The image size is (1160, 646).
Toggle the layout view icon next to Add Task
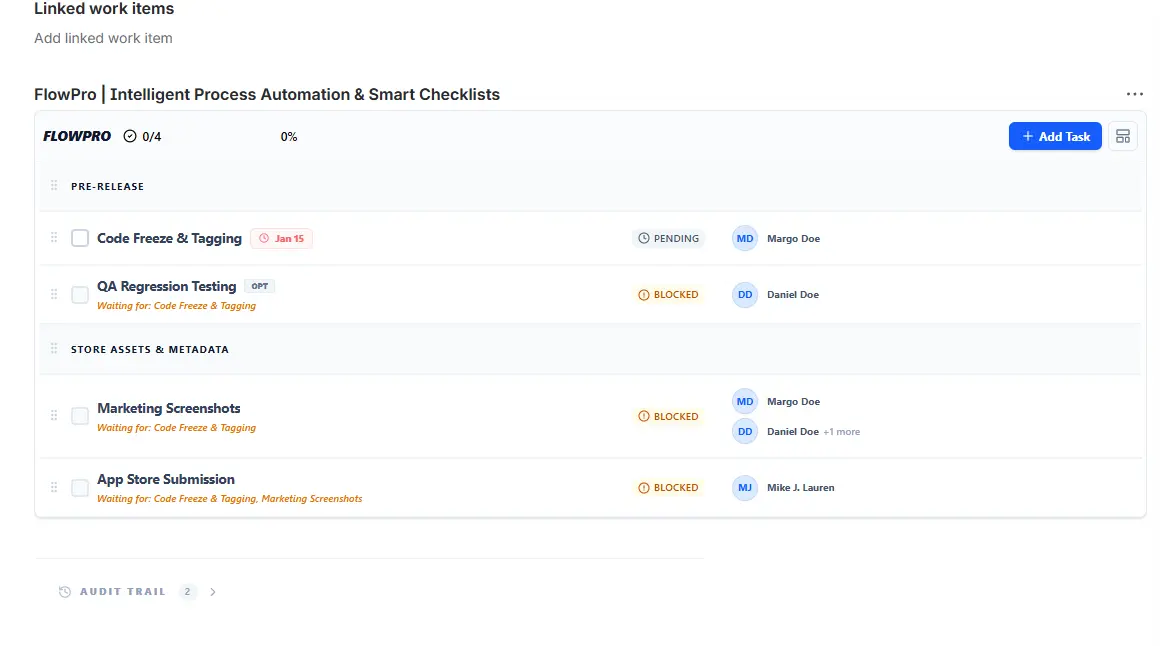tap(1123, 136)
